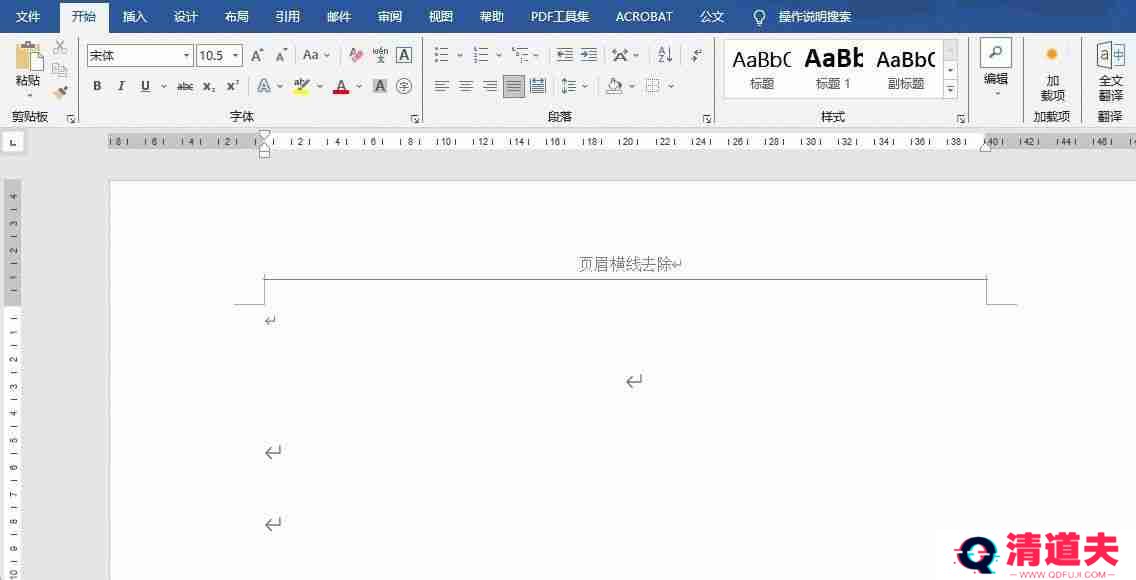
Task: Open the phonetic guide (wén) tool
Action: click(x=380, y=55)
